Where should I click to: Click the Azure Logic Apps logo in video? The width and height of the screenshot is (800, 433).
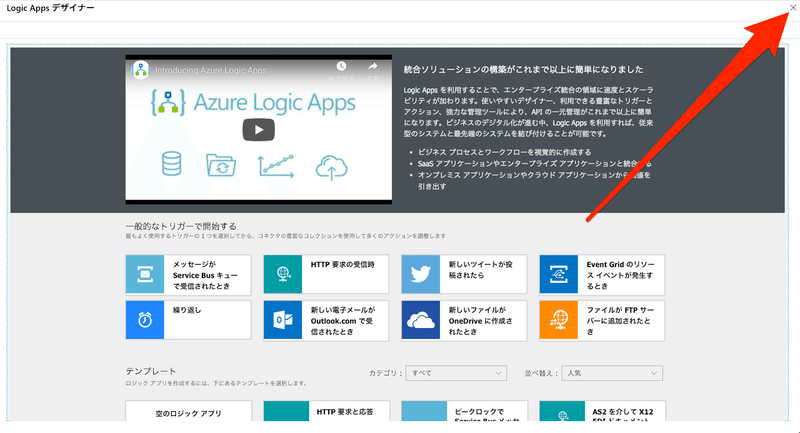(254, 103)
